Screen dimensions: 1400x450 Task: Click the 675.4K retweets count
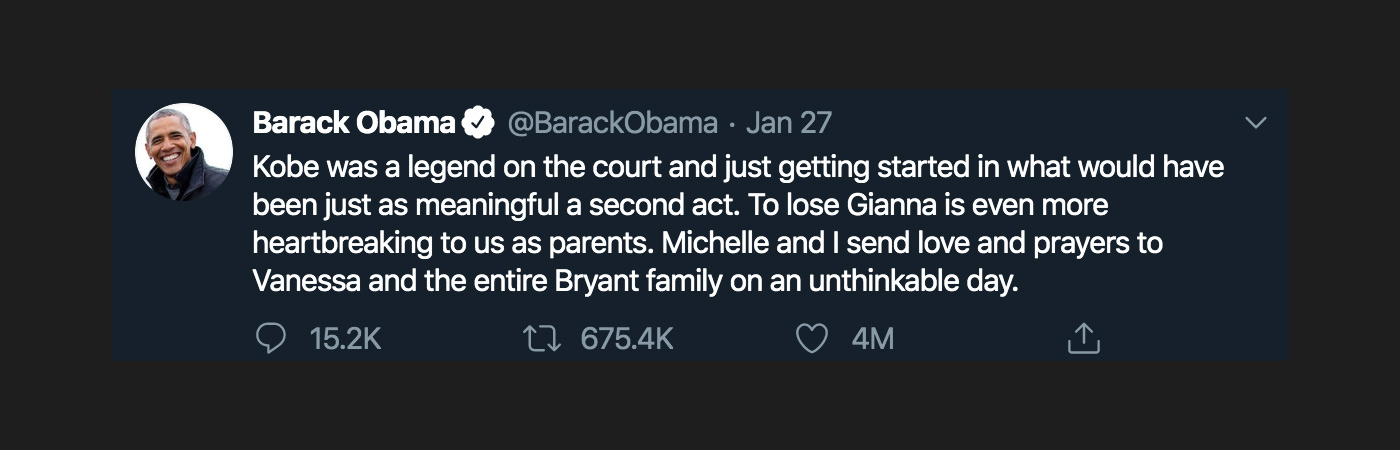tap(627, 339)
